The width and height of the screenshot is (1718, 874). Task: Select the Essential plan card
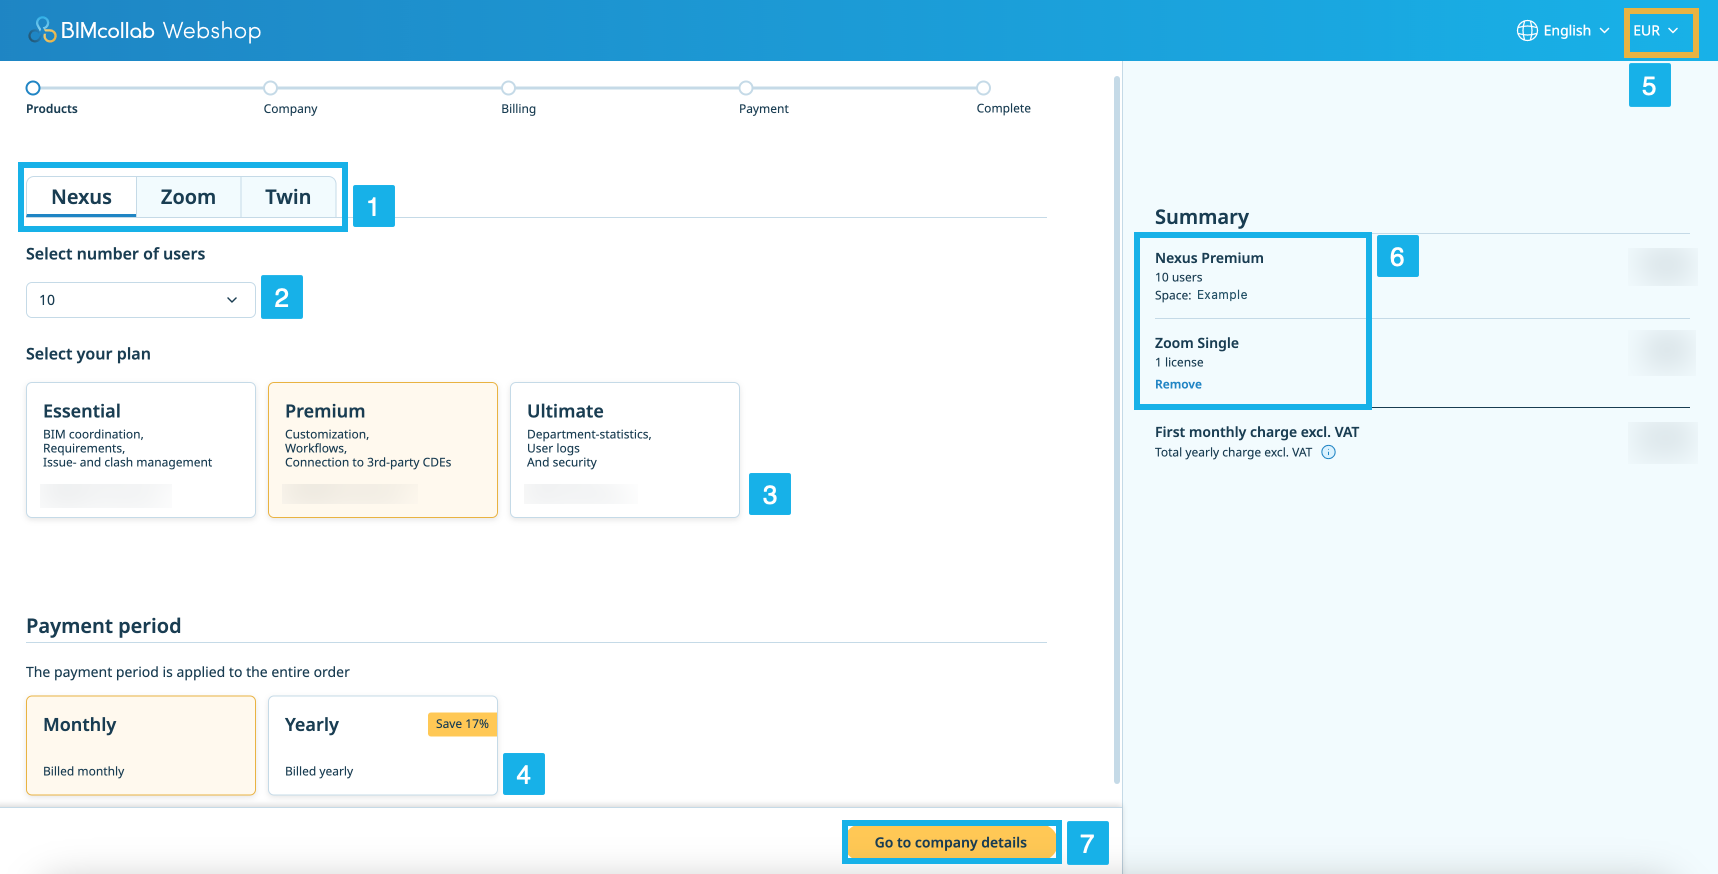tap(141, 450)
